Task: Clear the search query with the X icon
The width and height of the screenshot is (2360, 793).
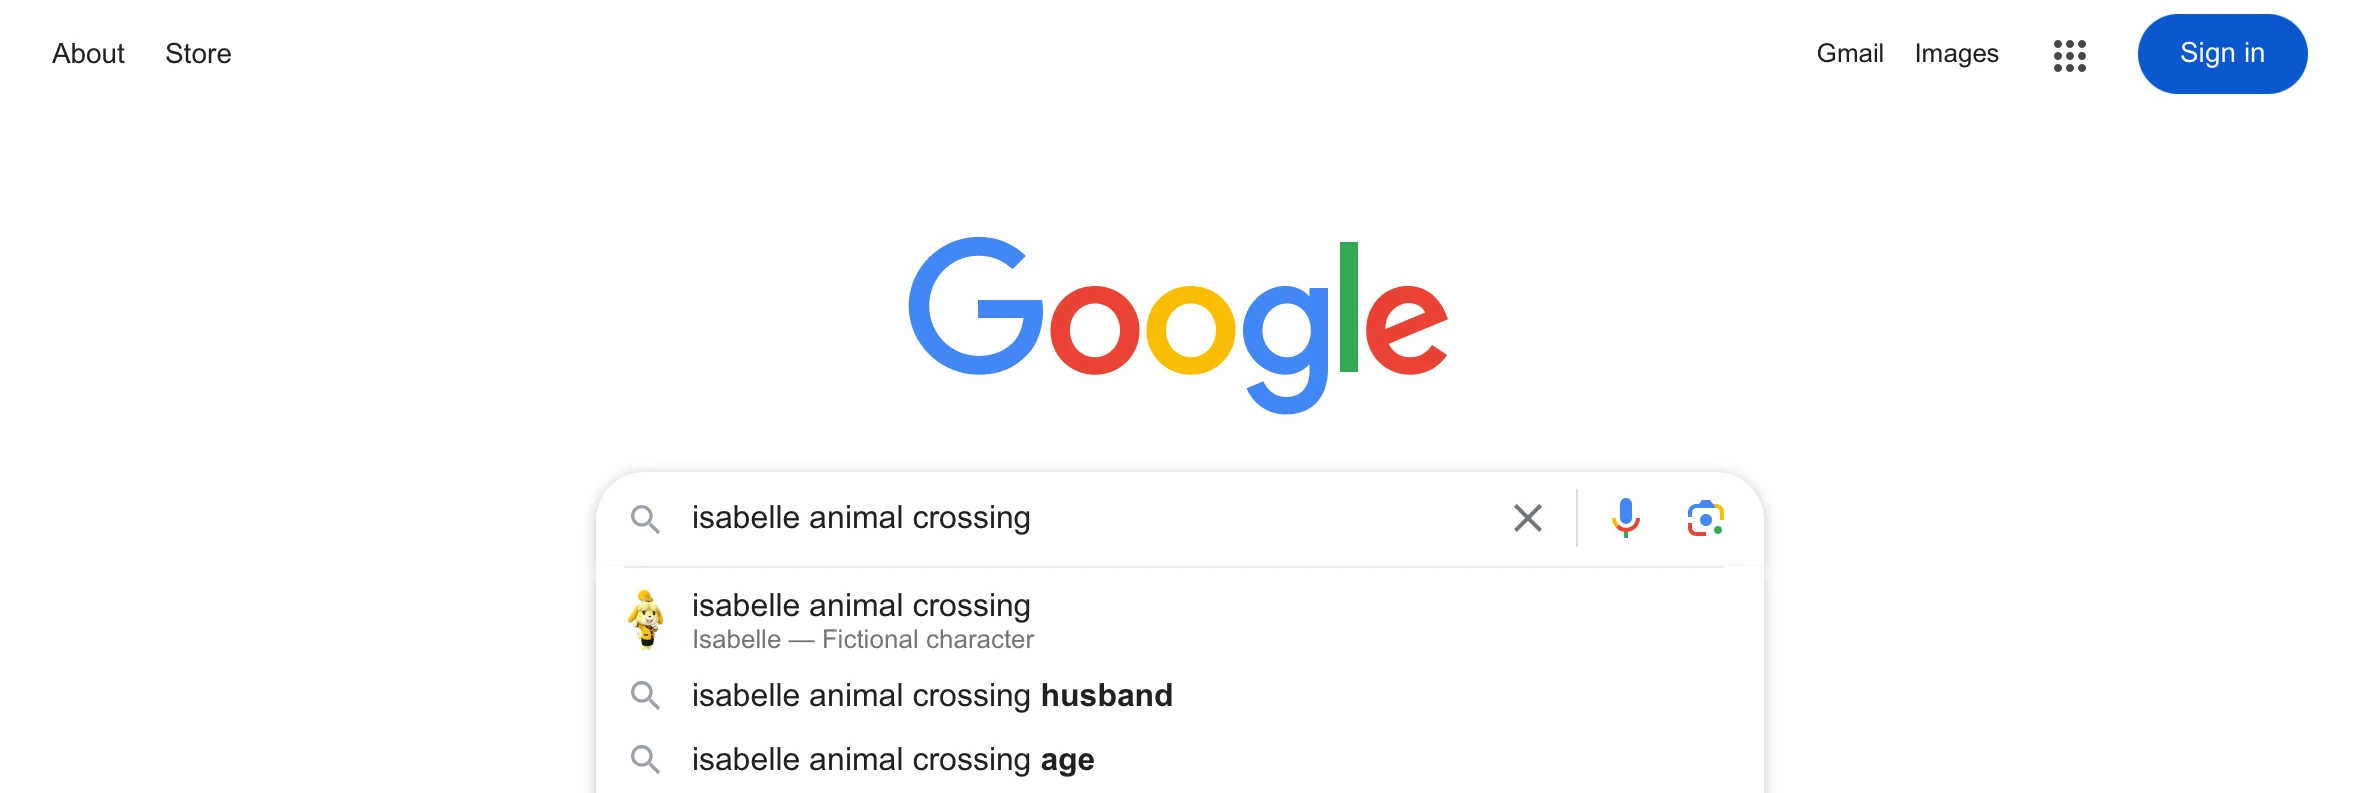Action: (x=1527, y=518)
